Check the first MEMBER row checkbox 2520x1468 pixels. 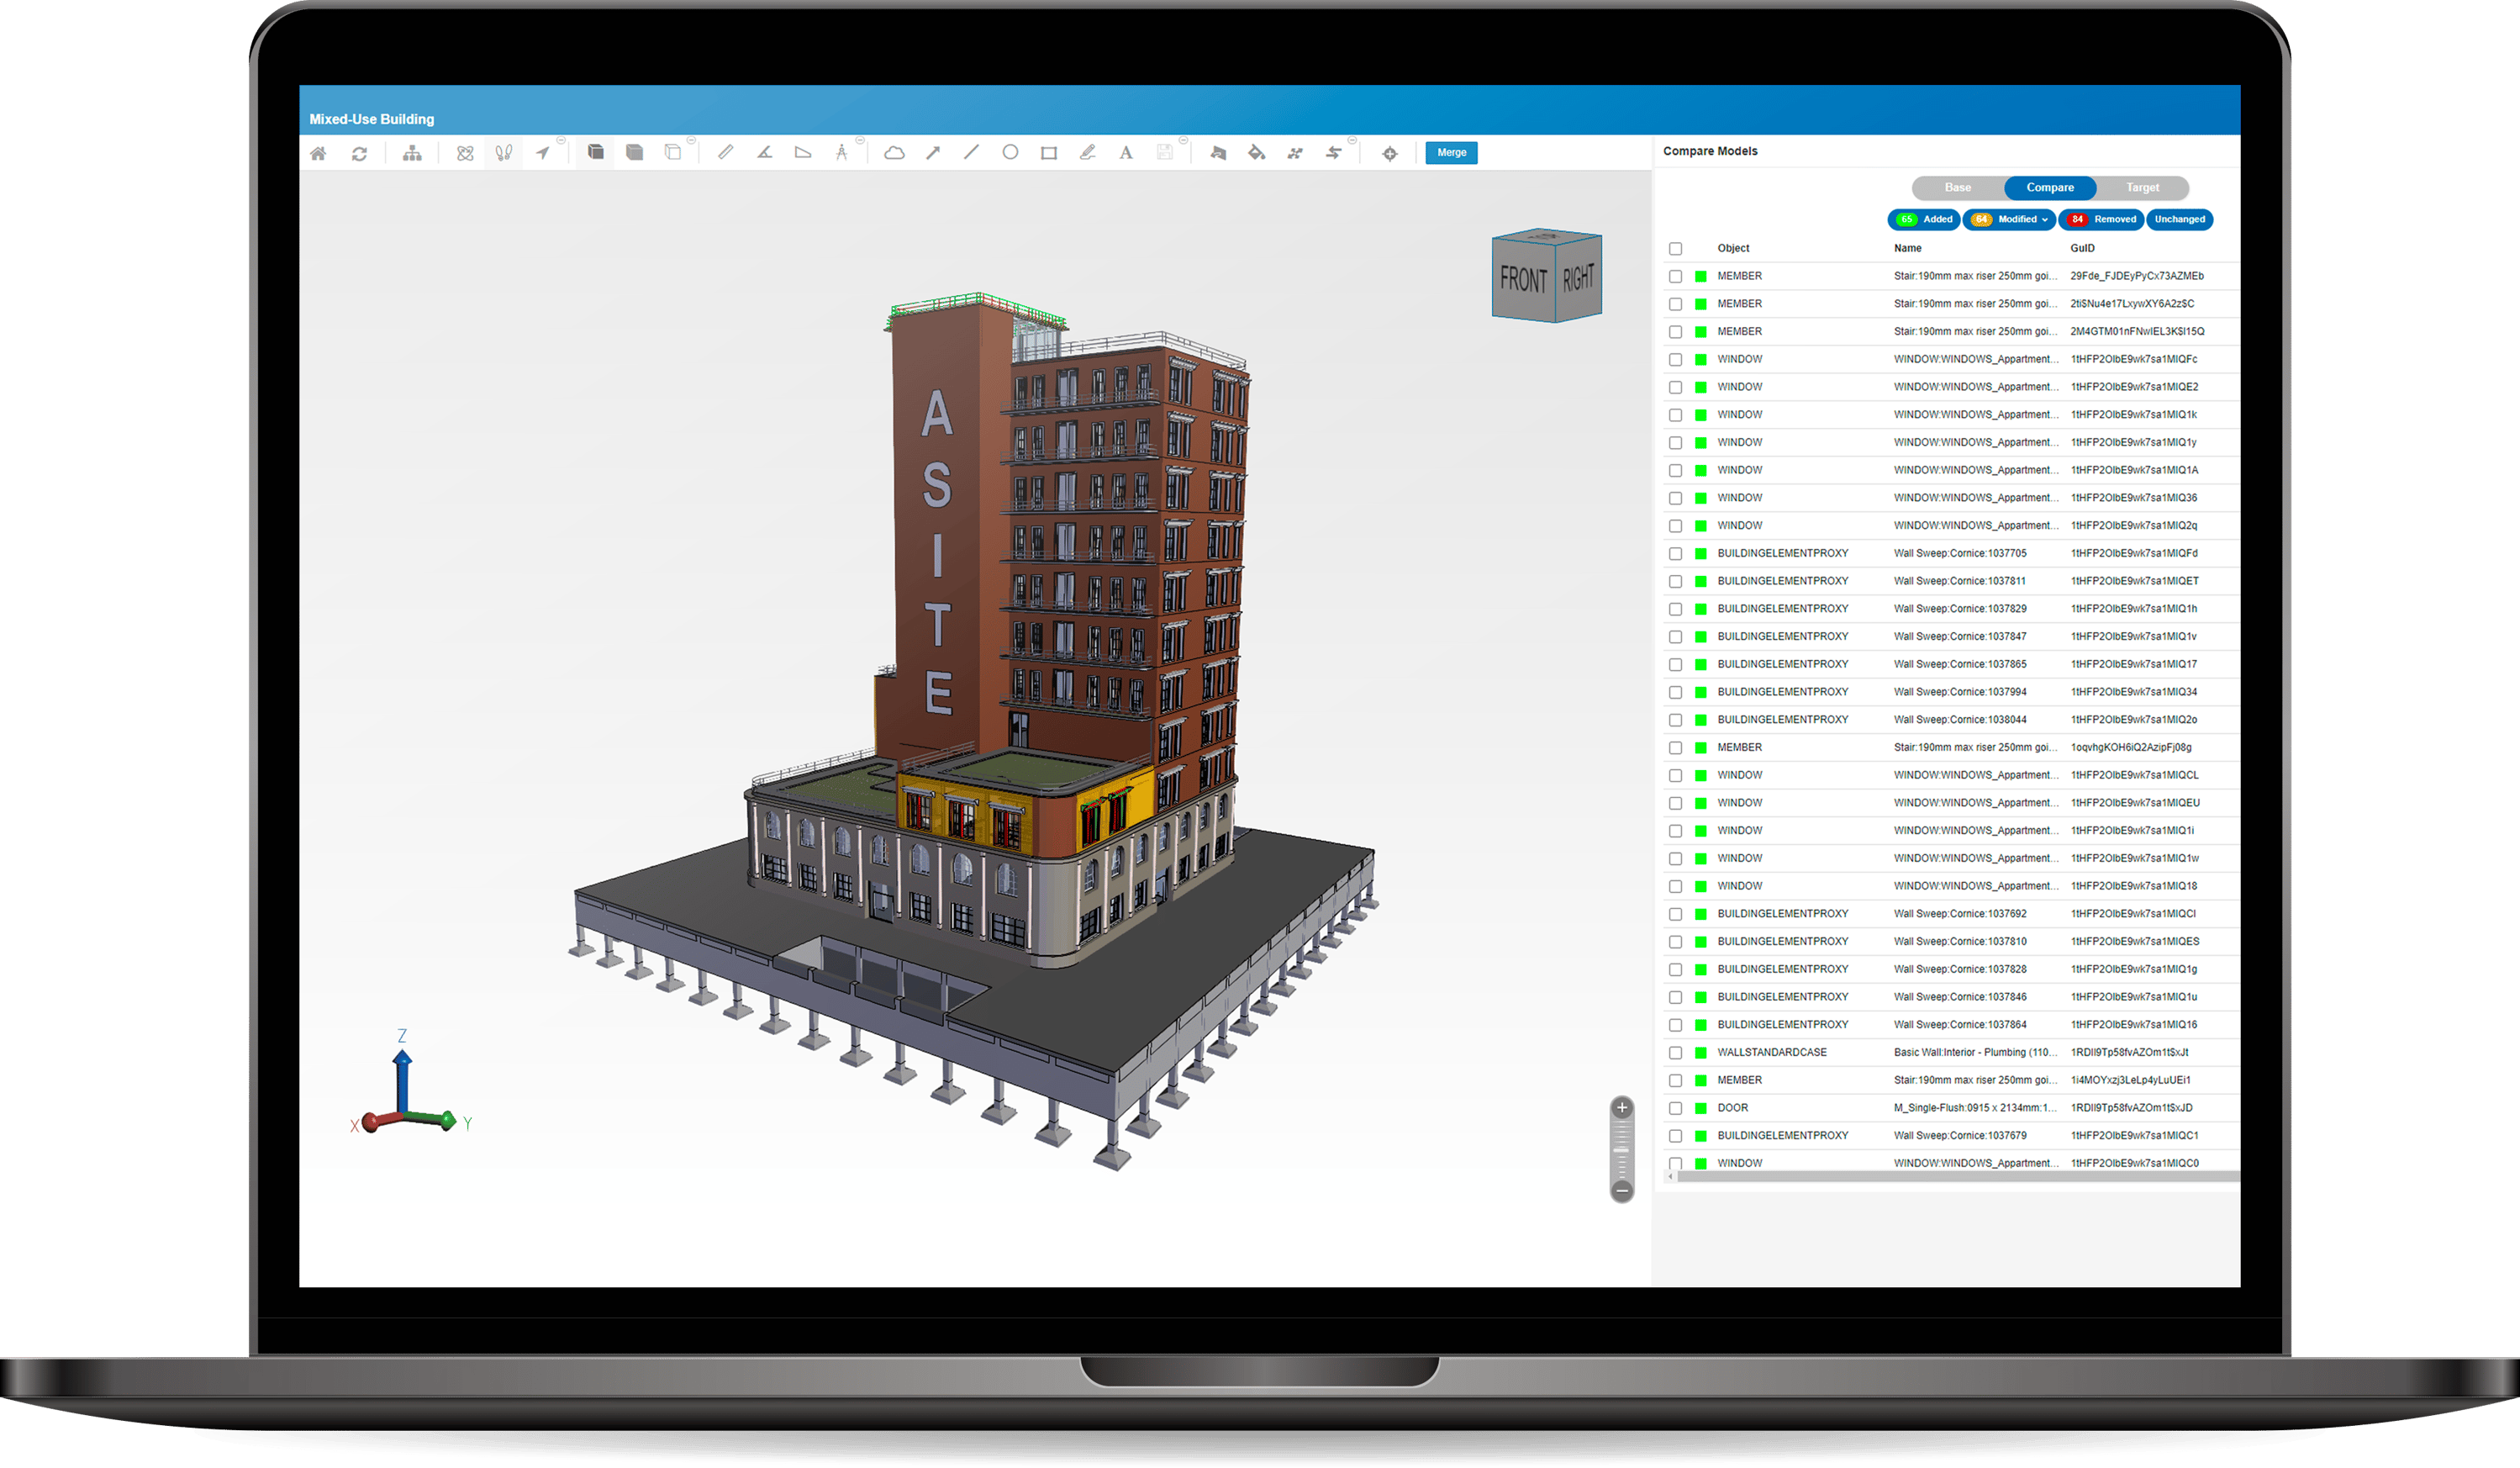[1676, 275]
